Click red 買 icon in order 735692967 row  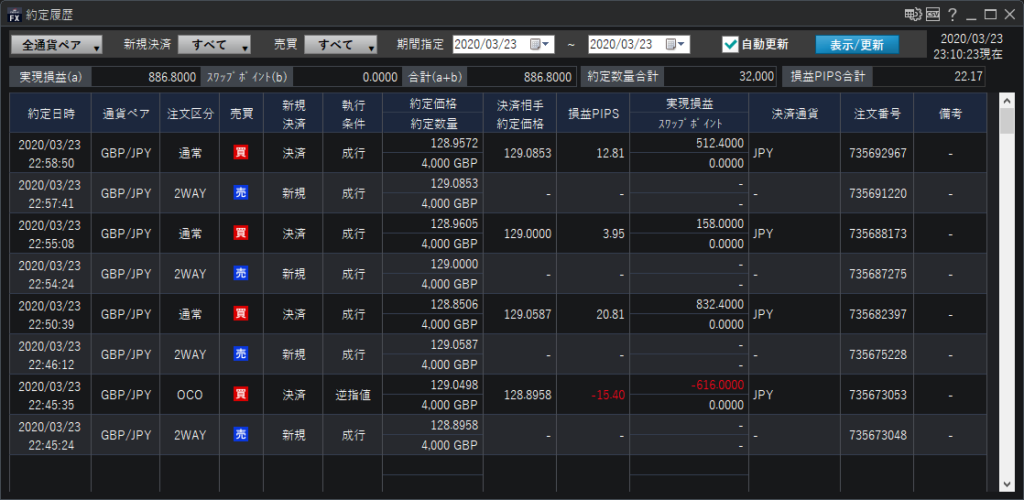[x=240, y=153]
